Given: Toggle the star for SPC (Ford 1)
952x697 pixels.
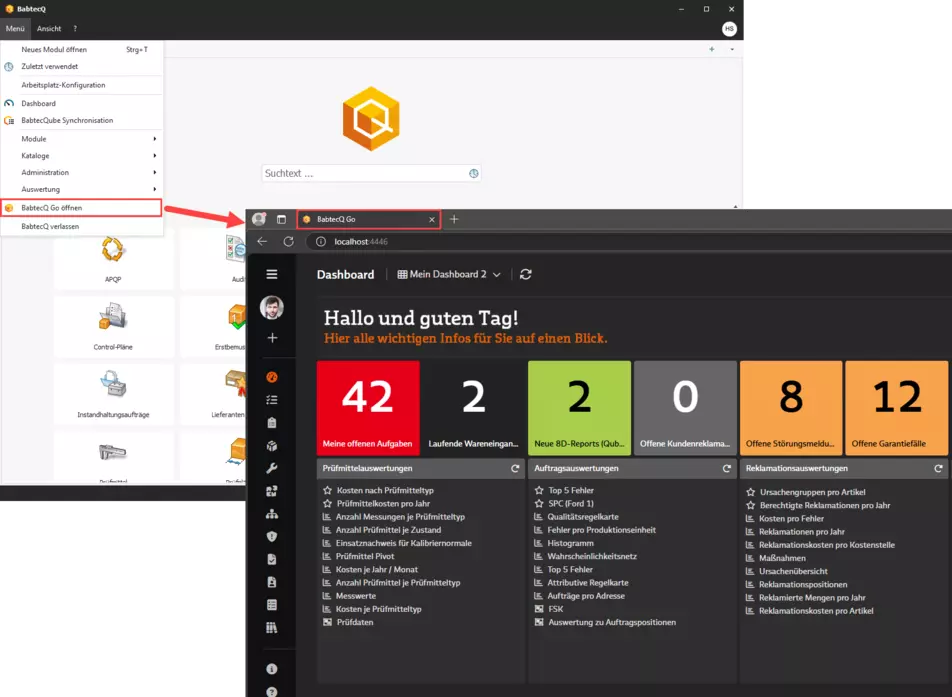Looking at the screenshot, I should 539,503.
